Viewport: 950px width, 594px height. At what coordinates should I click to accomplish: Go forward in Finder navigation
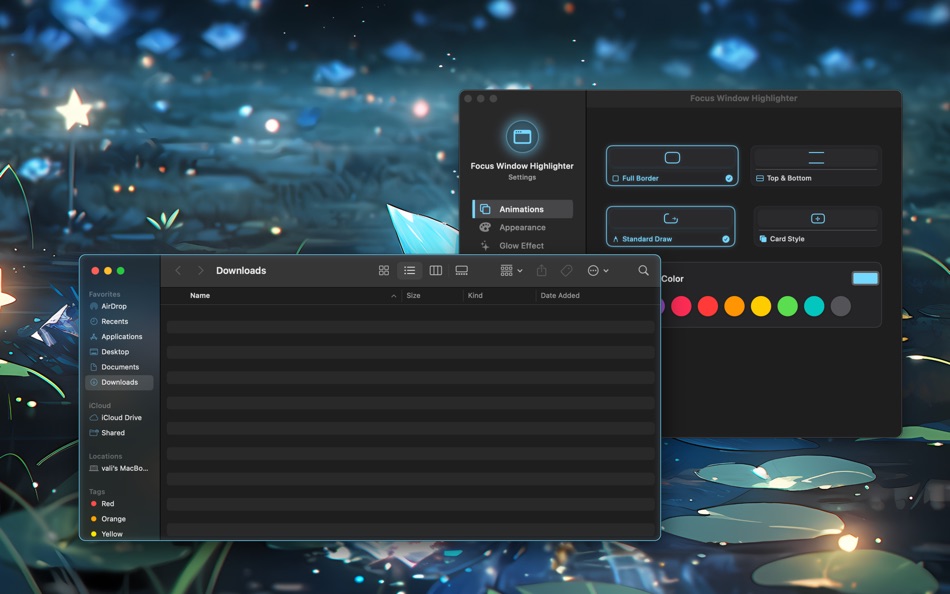point(201,270)
